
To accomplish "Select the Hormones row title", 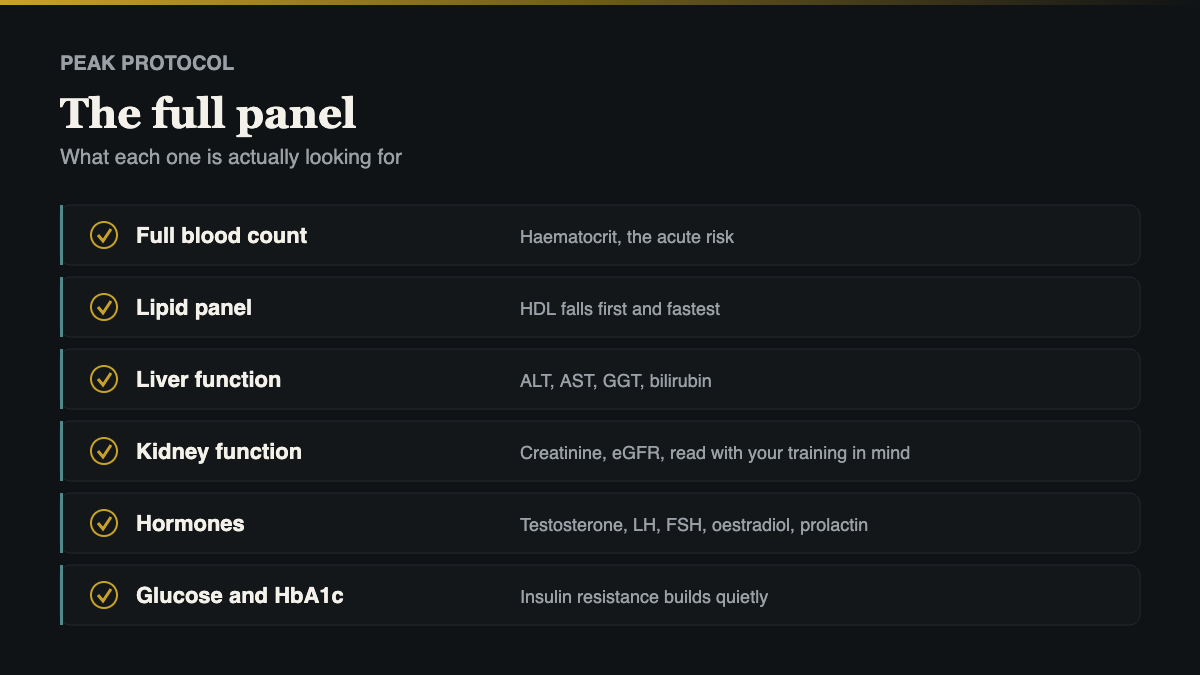I will 190,524.
